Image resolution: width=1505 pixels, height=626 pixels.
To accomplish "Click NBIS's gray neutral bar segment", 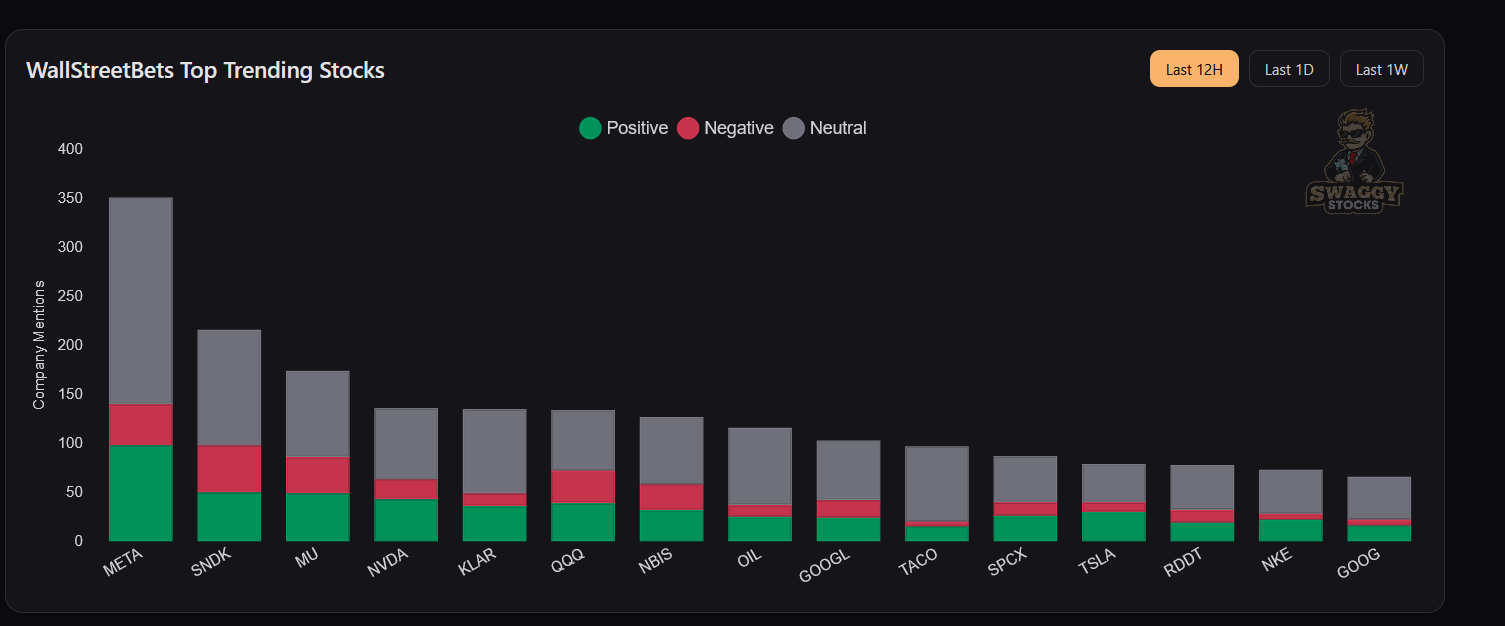I will [672, 451].
